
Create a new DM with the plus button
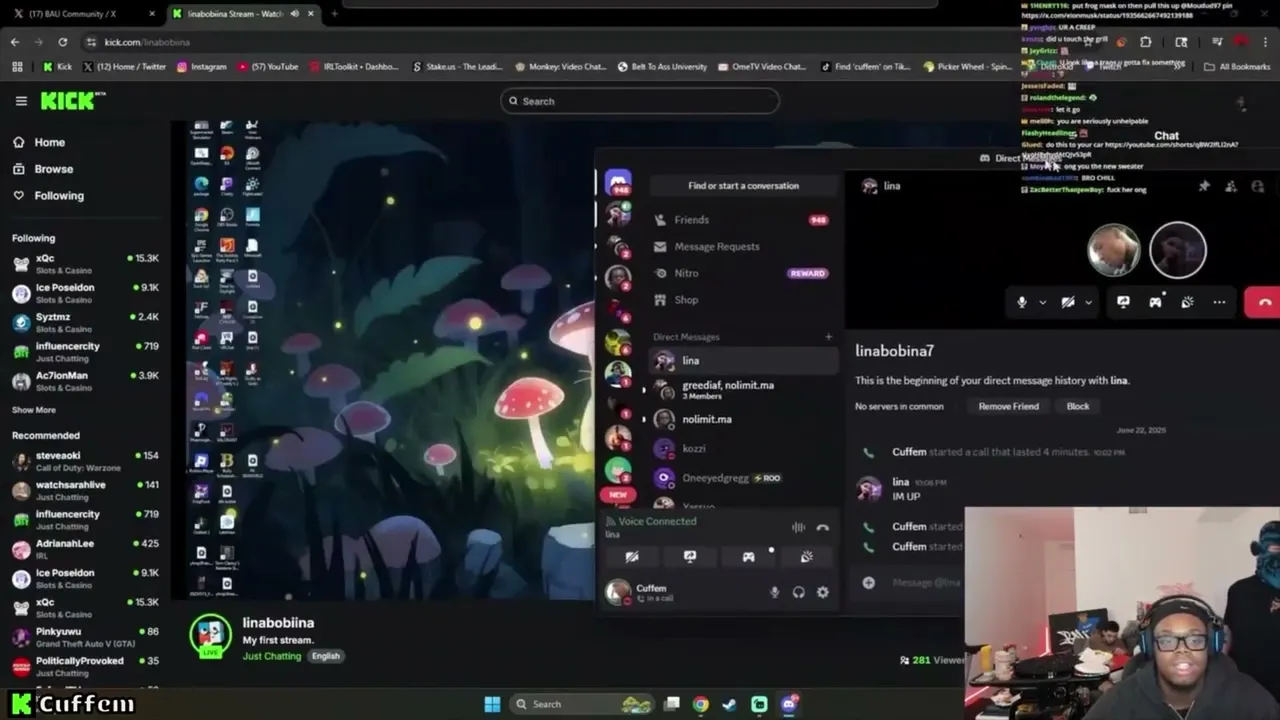828,337
